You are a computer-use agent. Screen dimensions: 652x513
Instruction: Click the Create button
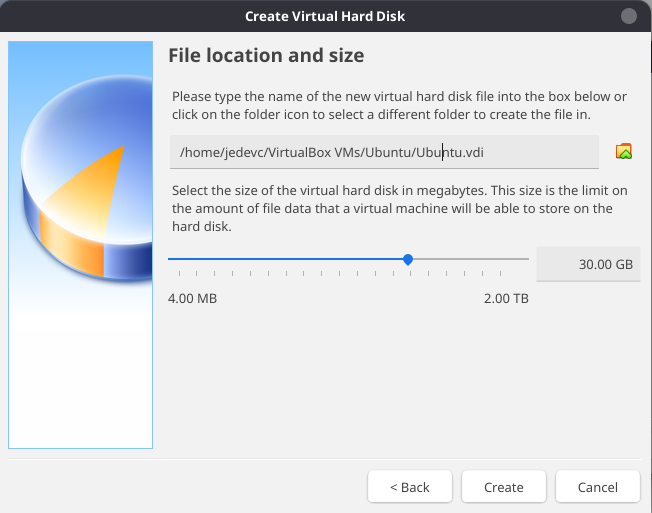504,486
